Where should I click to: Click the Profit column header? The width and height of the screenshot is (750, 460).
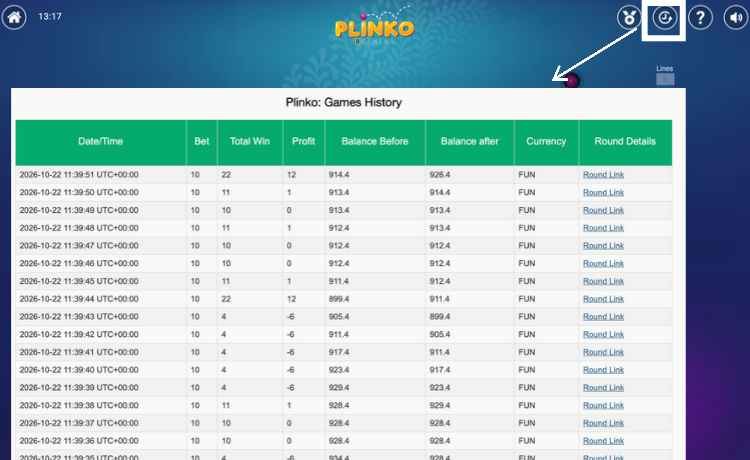click(x=303, y=142)
